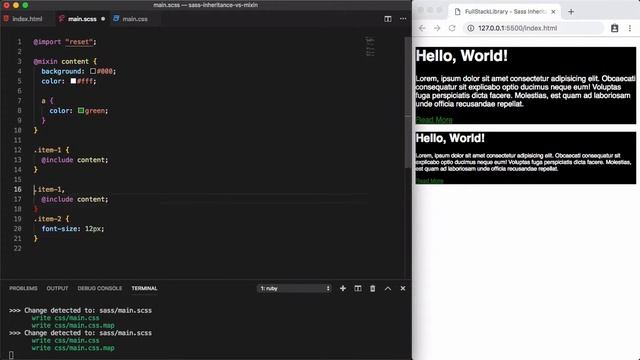This screenshot has width=640, height=360.
Task: Open the browser profile icon
Action: click(x=614, y=28)
